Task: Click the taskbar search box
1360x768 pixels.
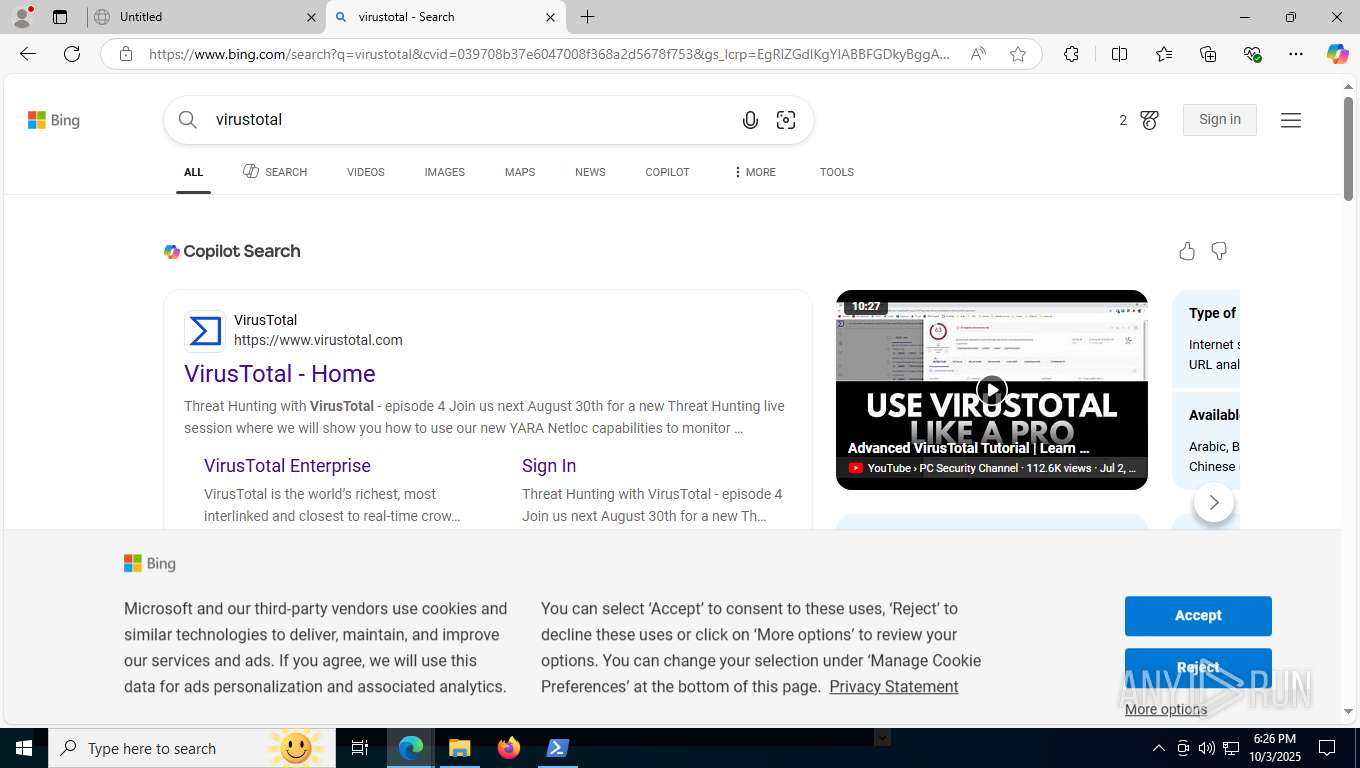Action: coord(190,748)
